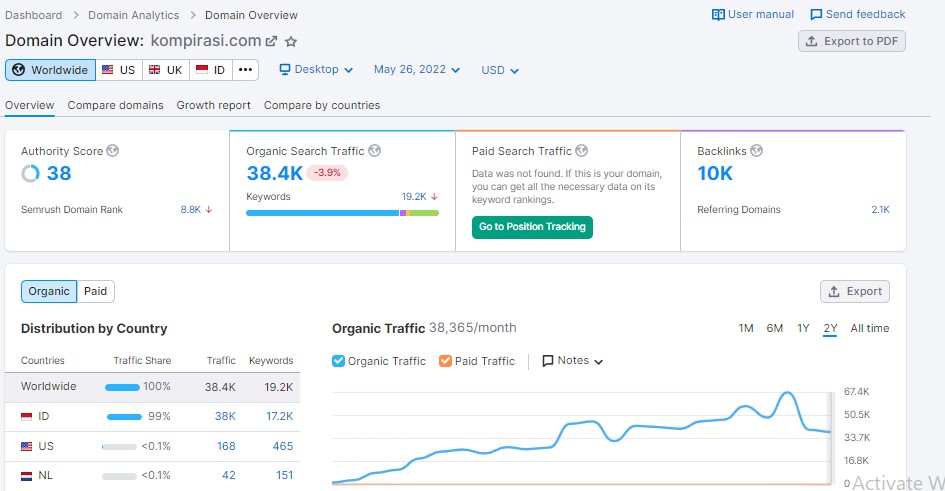Click the keywords distribution color bar
Viewport: 945px width, 491px height.
pyautogui.click(x=342, y=213)
